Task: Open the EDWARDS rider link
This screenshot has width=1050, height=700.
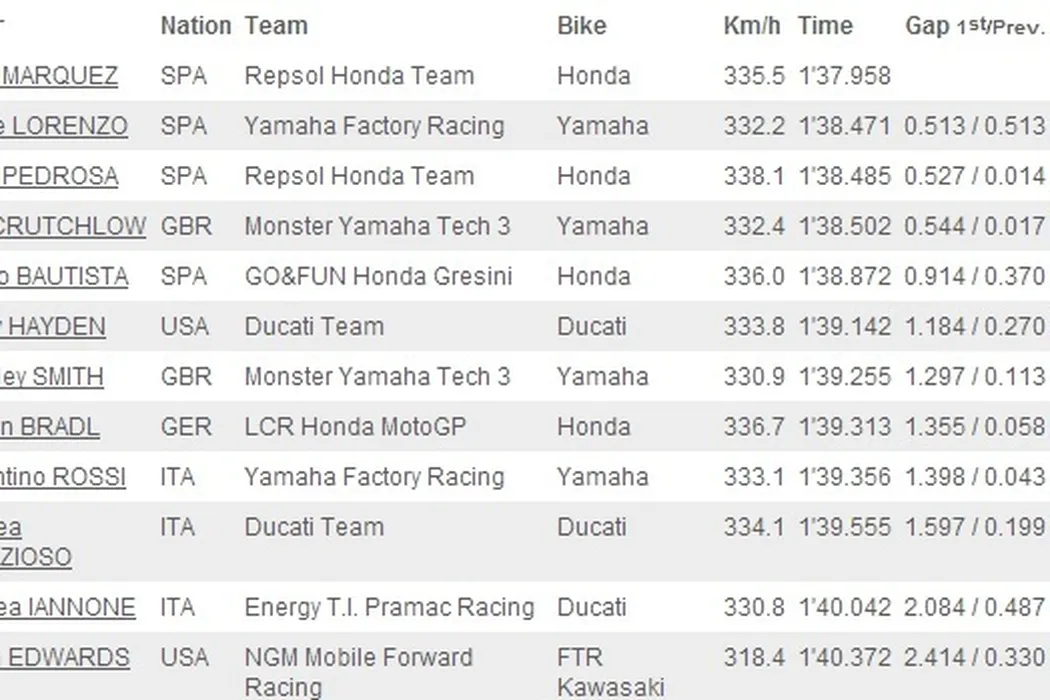Action: 65,657
